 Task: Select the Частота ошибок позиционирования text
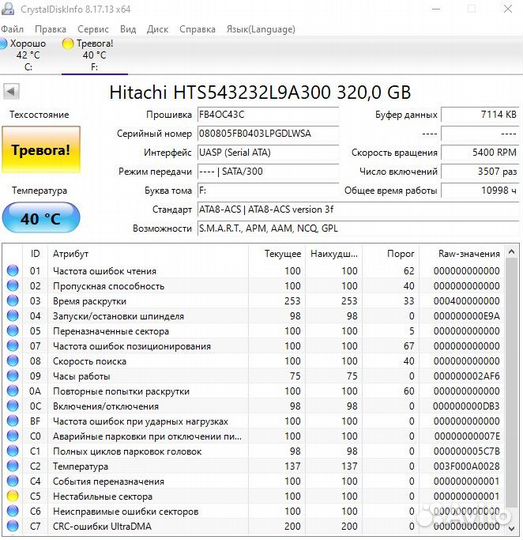pyautogui.click(x=132, y=346)
